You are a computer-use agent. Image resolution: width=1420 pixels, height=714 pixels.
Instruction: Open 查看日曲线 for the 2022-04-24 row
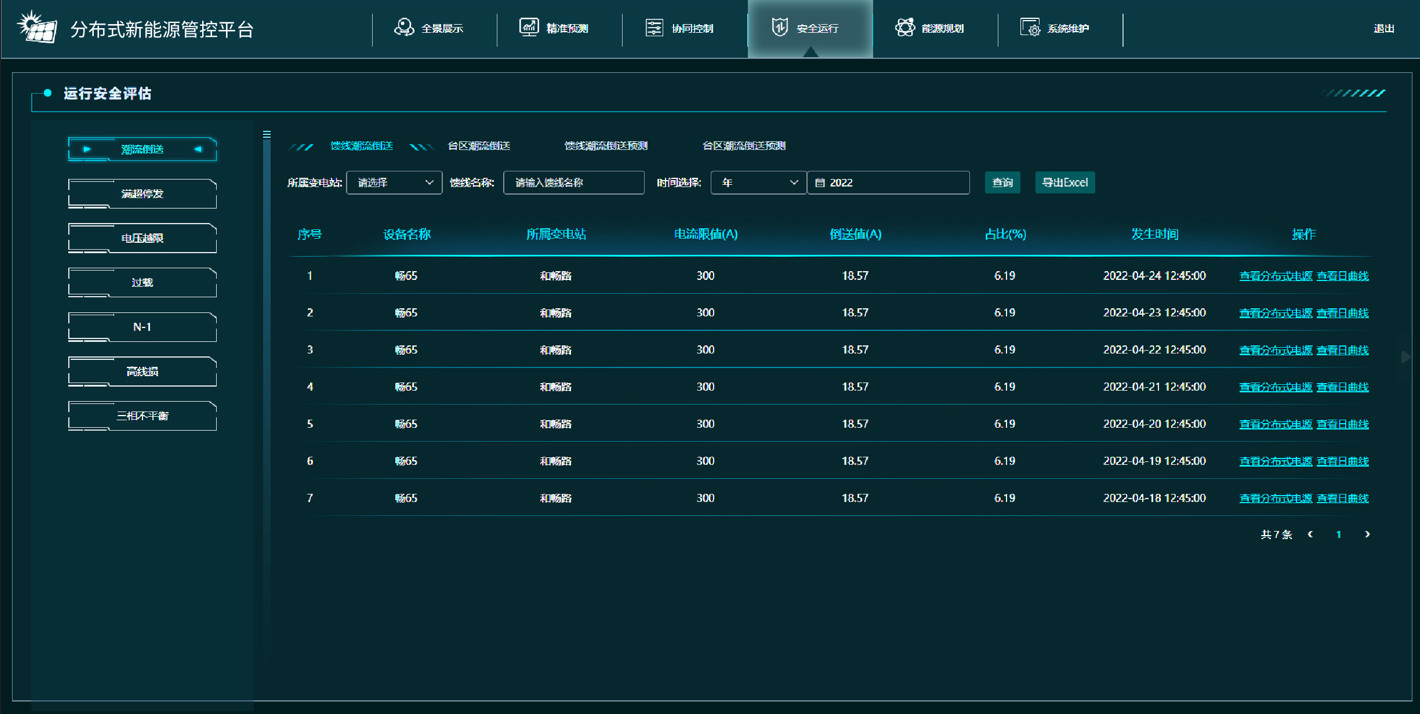point(1342,276)
